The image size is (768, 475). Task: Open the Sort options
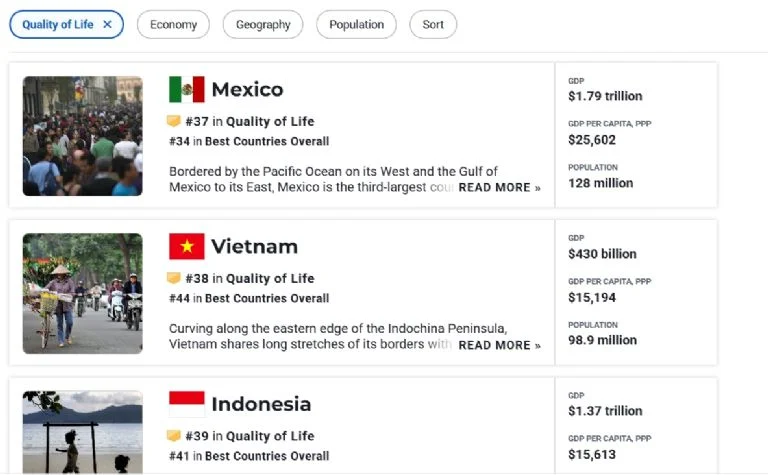[433, 25]
